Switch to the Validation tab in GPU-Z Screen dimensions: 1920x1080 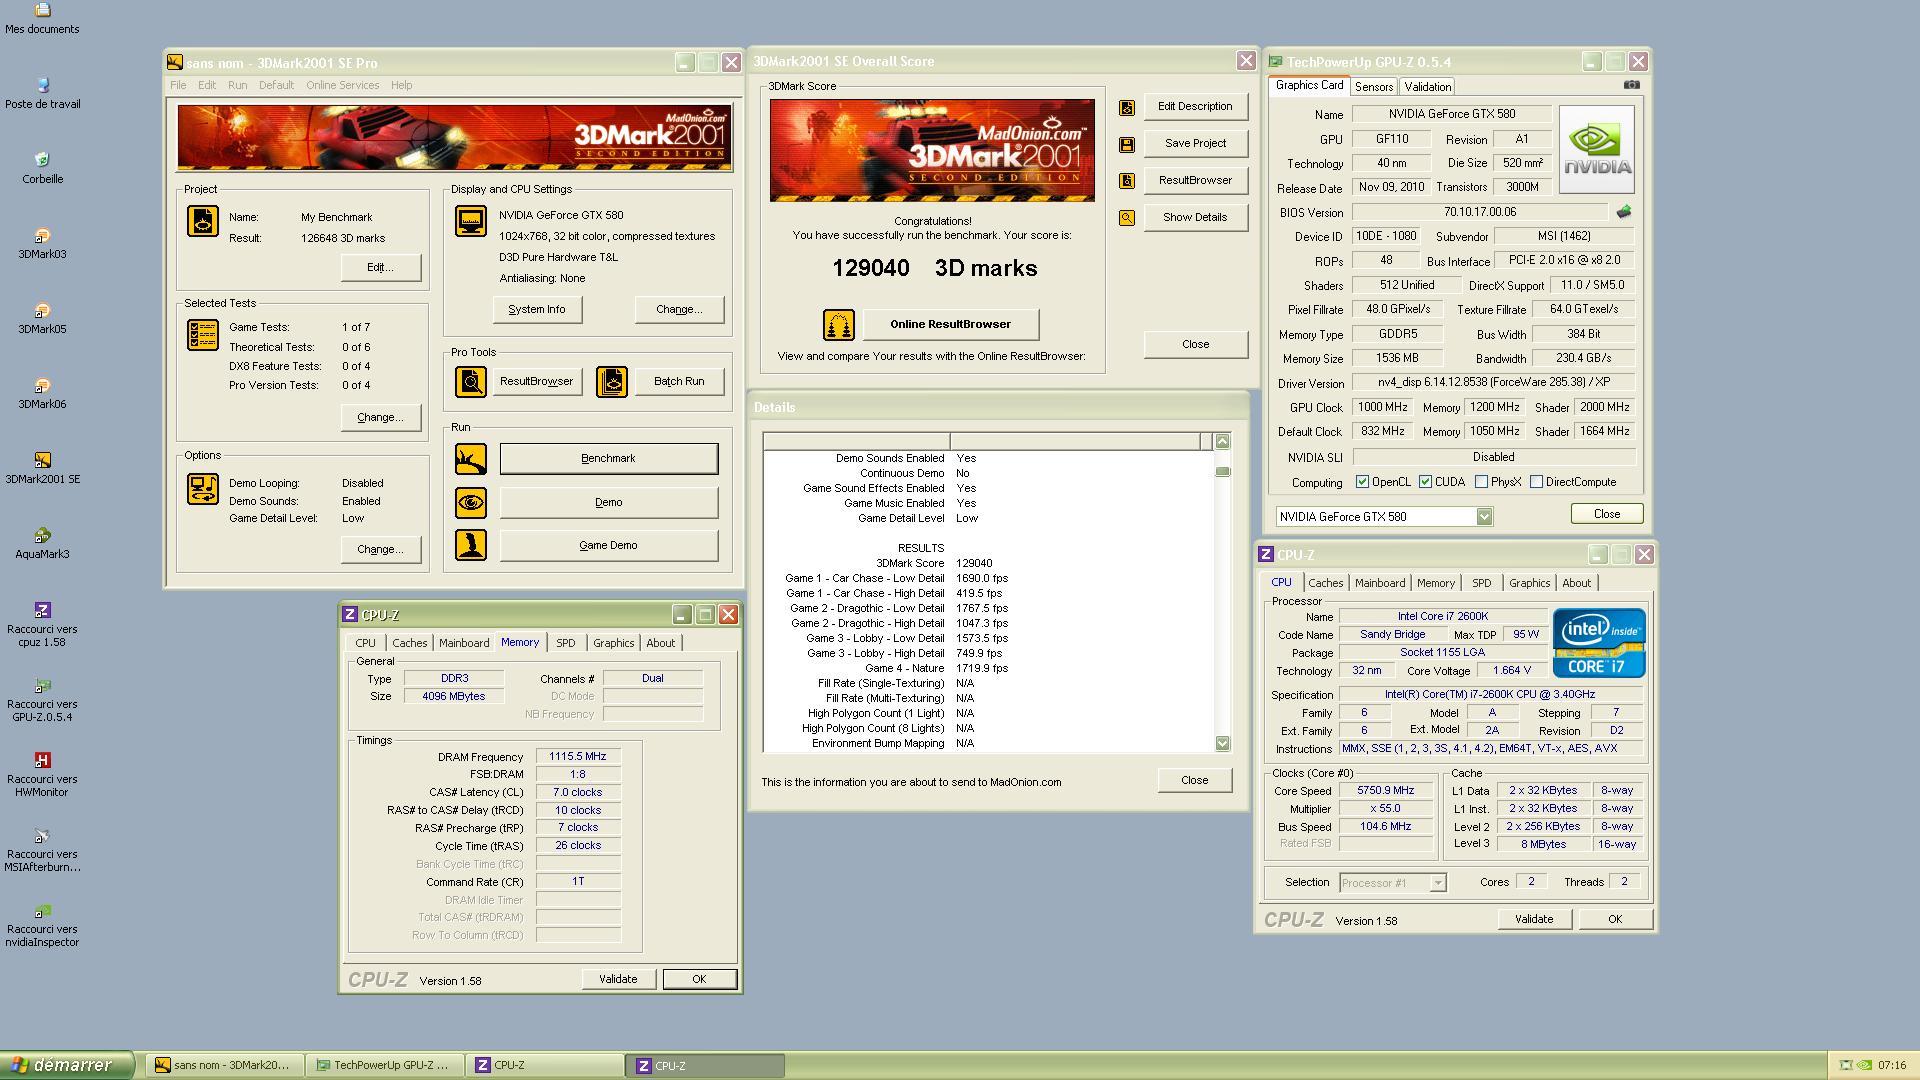(1427, 87)
